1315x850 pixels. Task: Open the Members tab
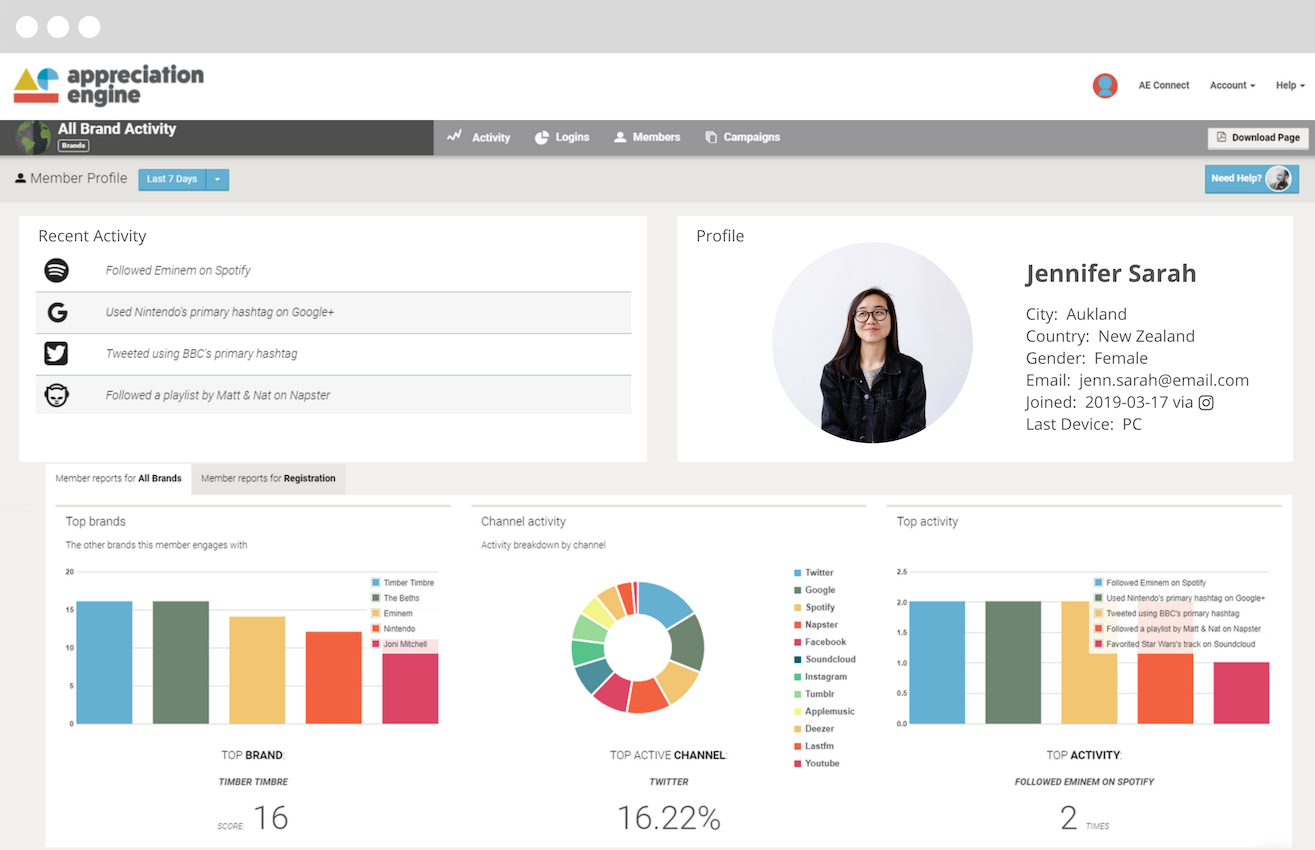point(647,137)
